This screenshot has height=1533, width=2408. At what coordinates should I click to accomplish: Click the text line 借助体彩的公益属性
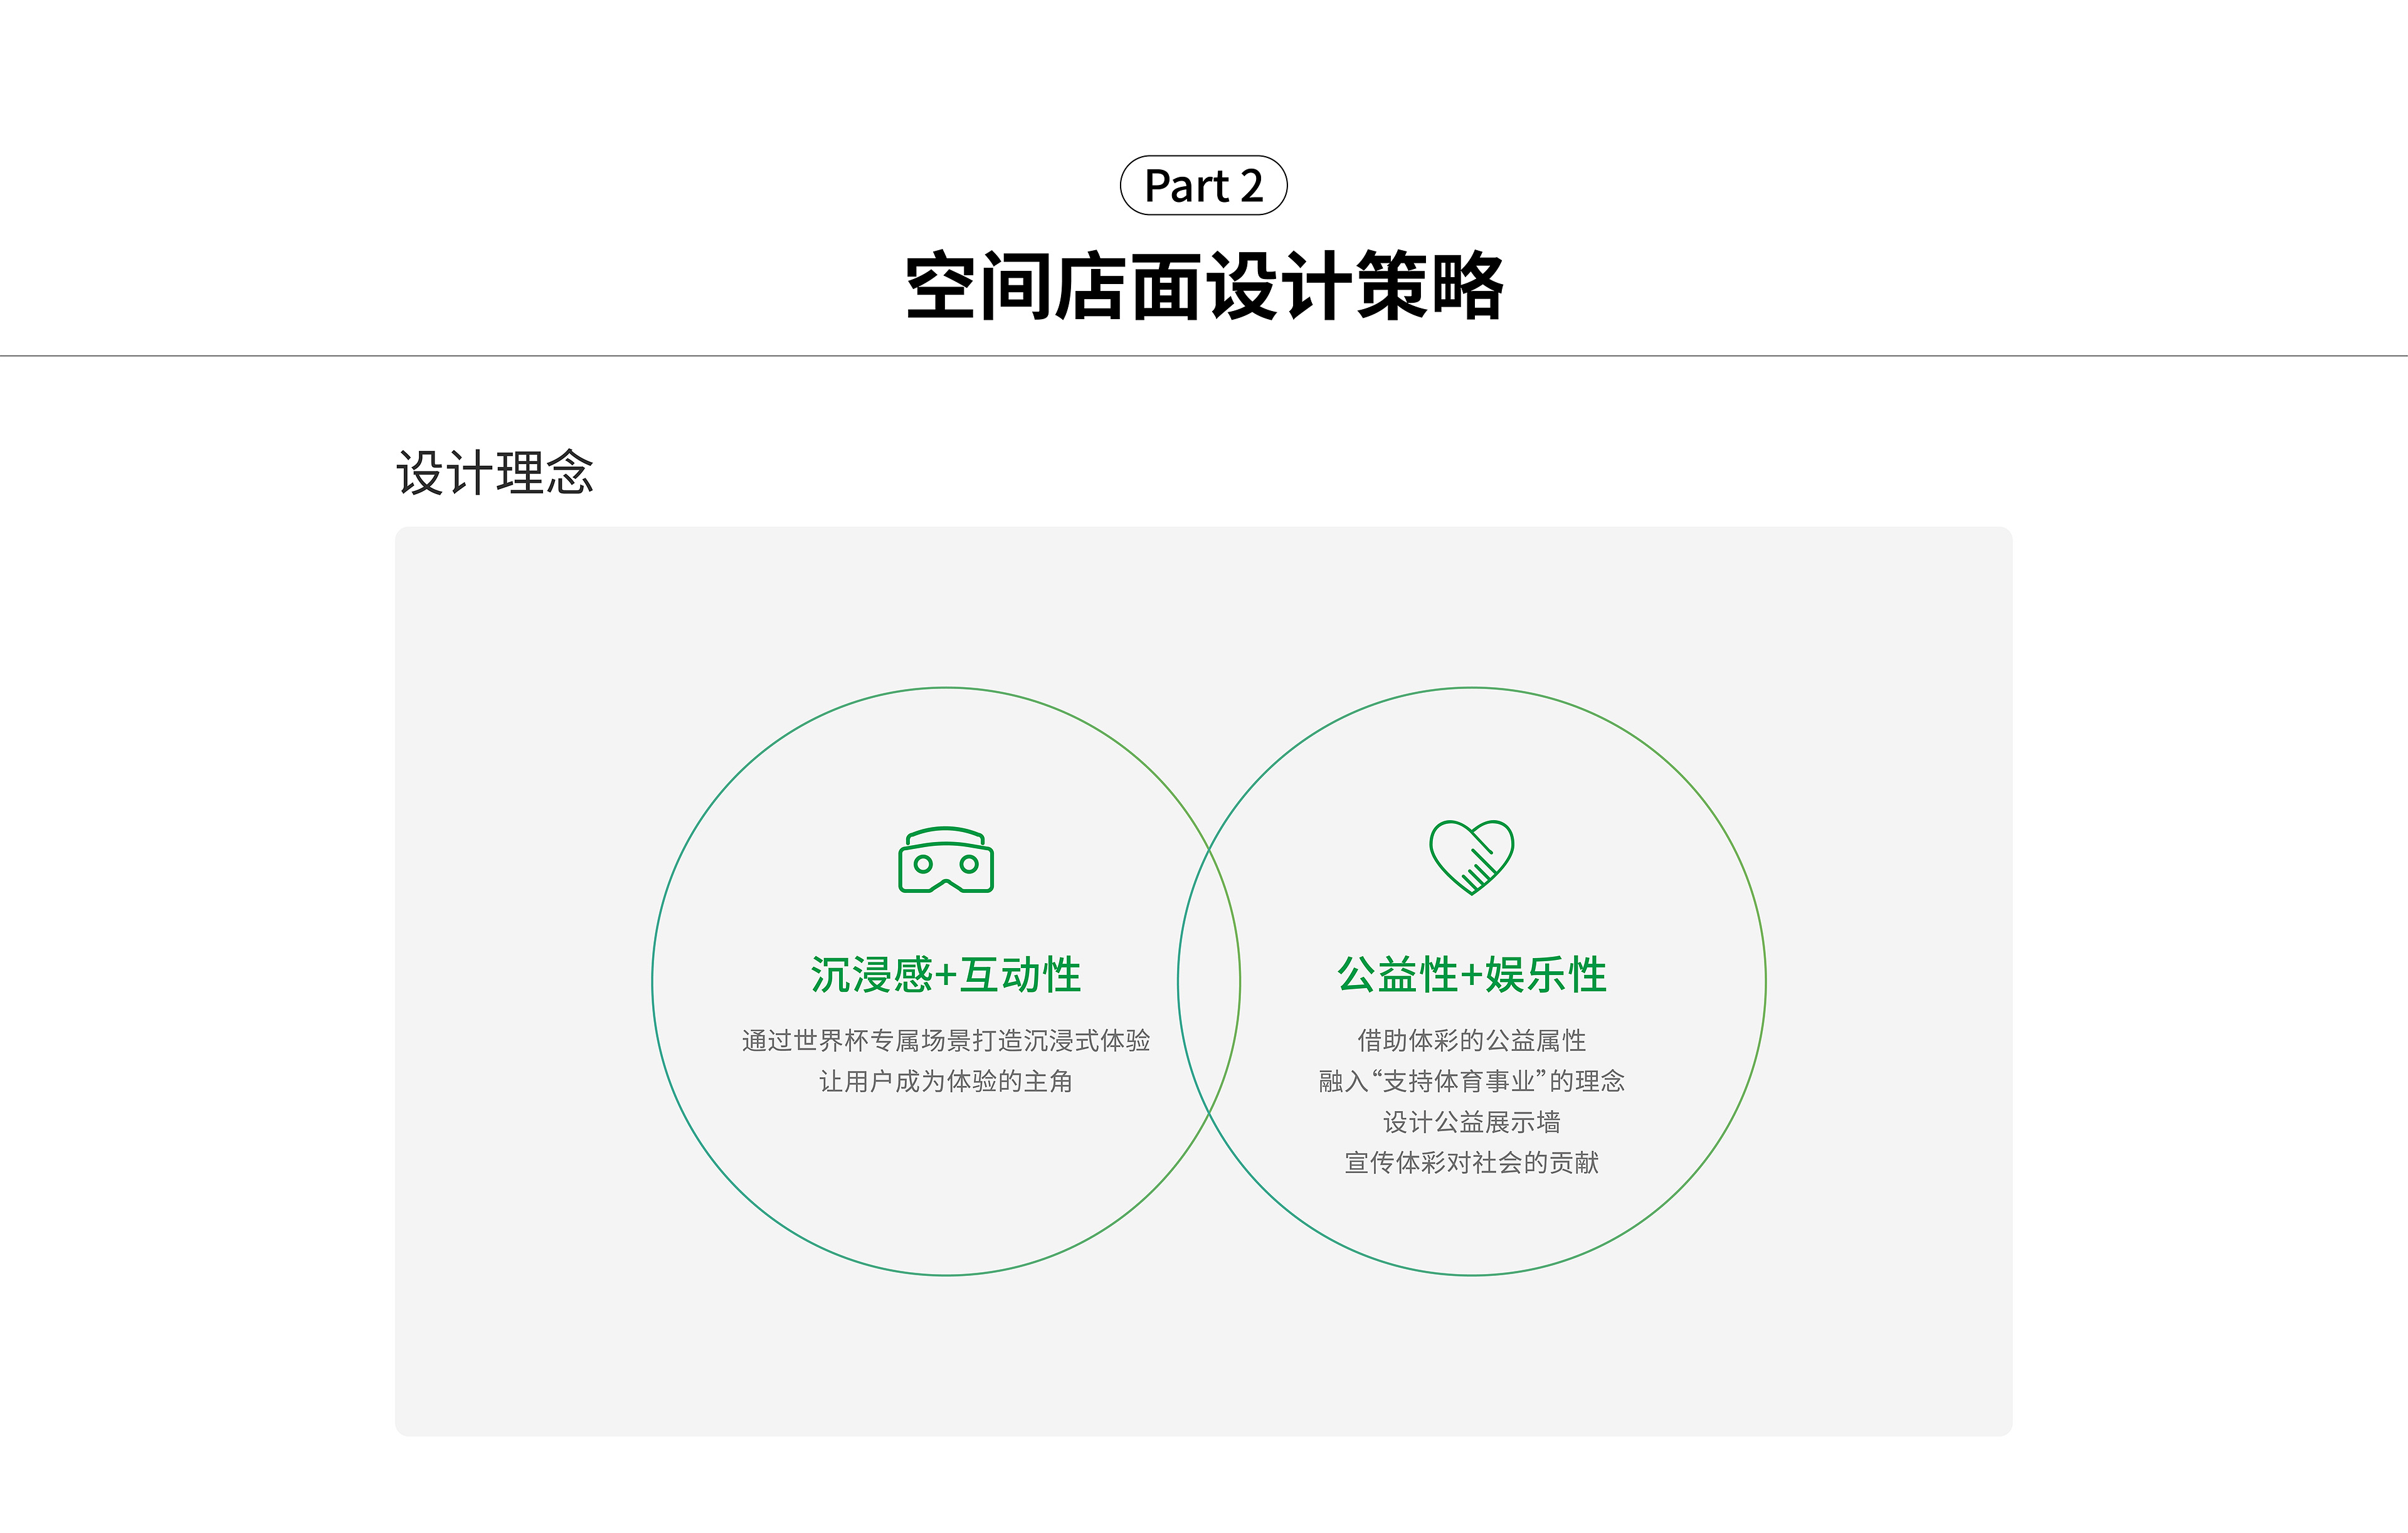click(x=1471, y=1041)
